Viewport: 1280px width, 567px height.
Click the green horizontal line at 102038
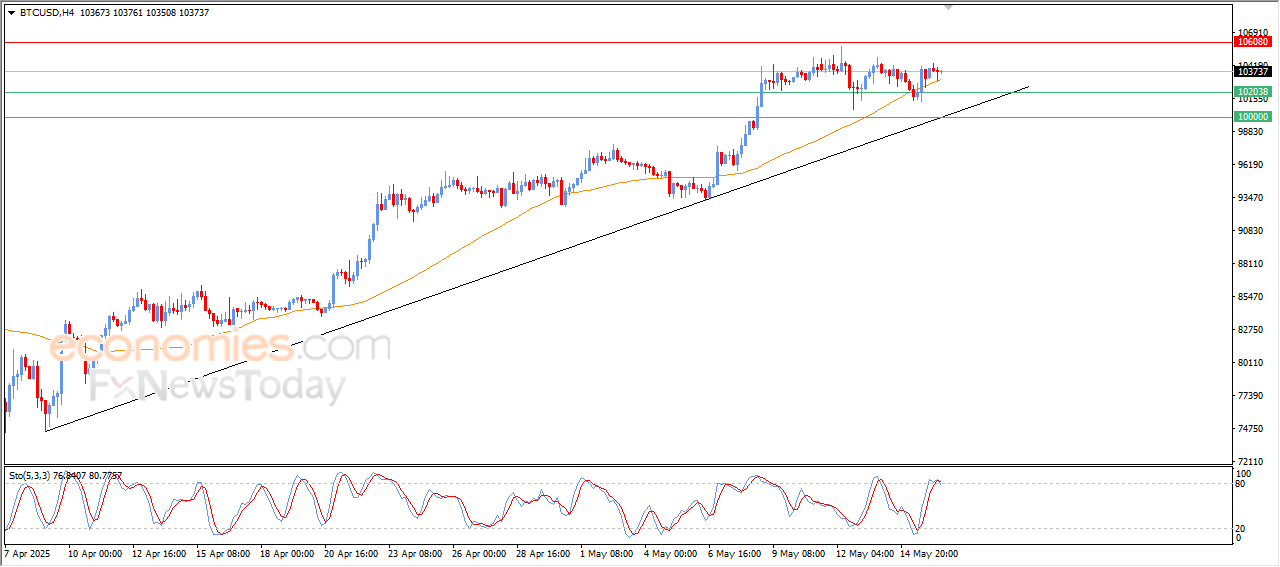point(616,92)
